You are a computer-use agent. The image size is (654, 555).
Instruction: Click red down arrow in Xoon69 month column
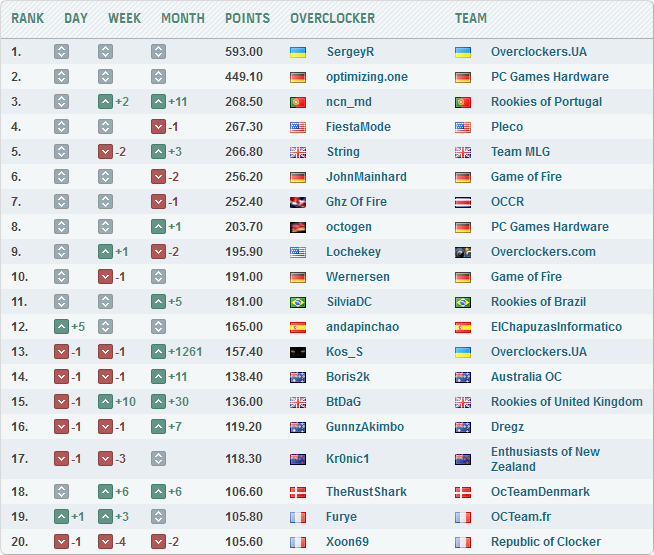point(158,542)
